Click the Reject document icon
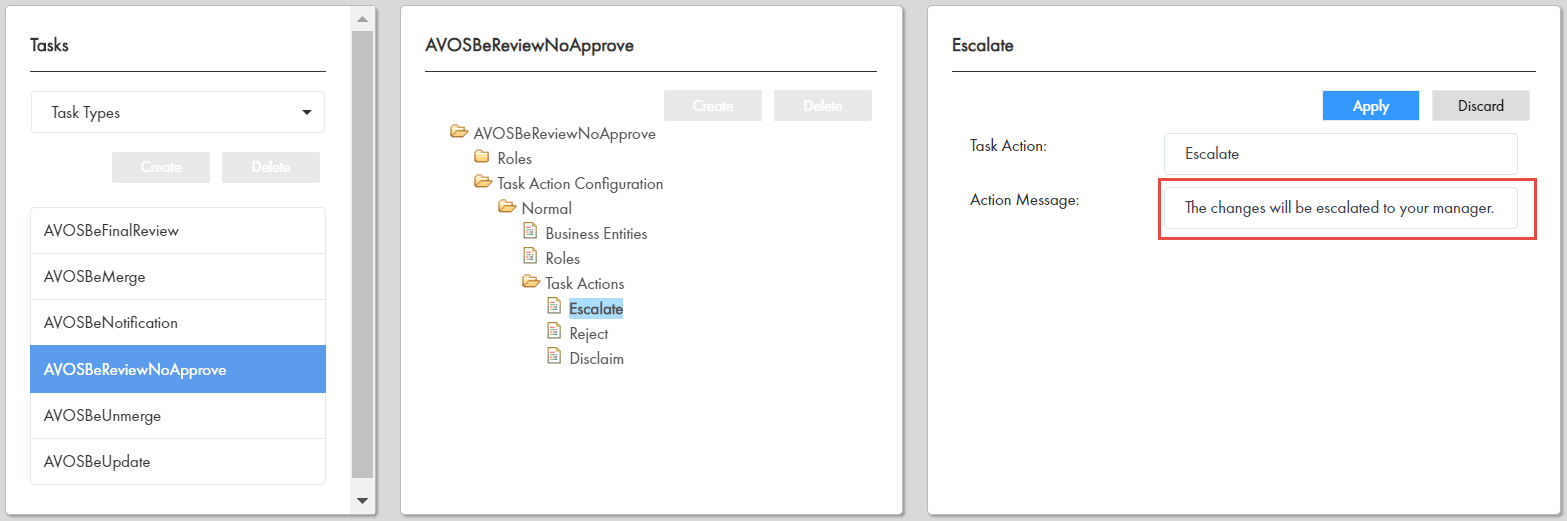 coord(554,332)
